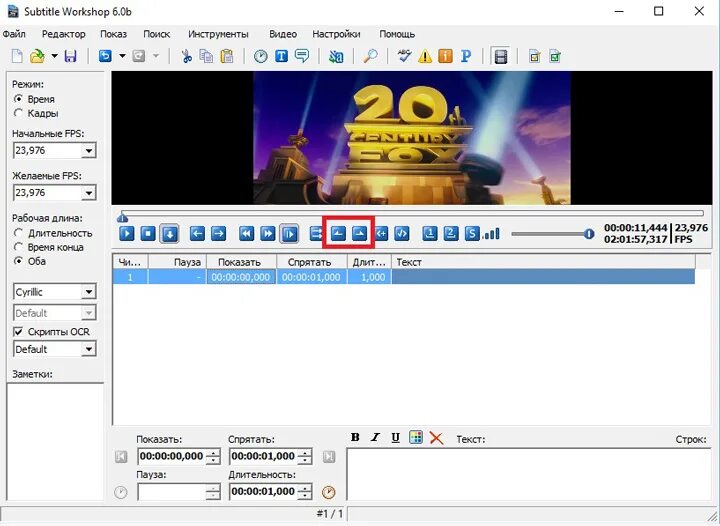Paste from the clipboard icon
720x526 pixels.
tap(227, 56)
